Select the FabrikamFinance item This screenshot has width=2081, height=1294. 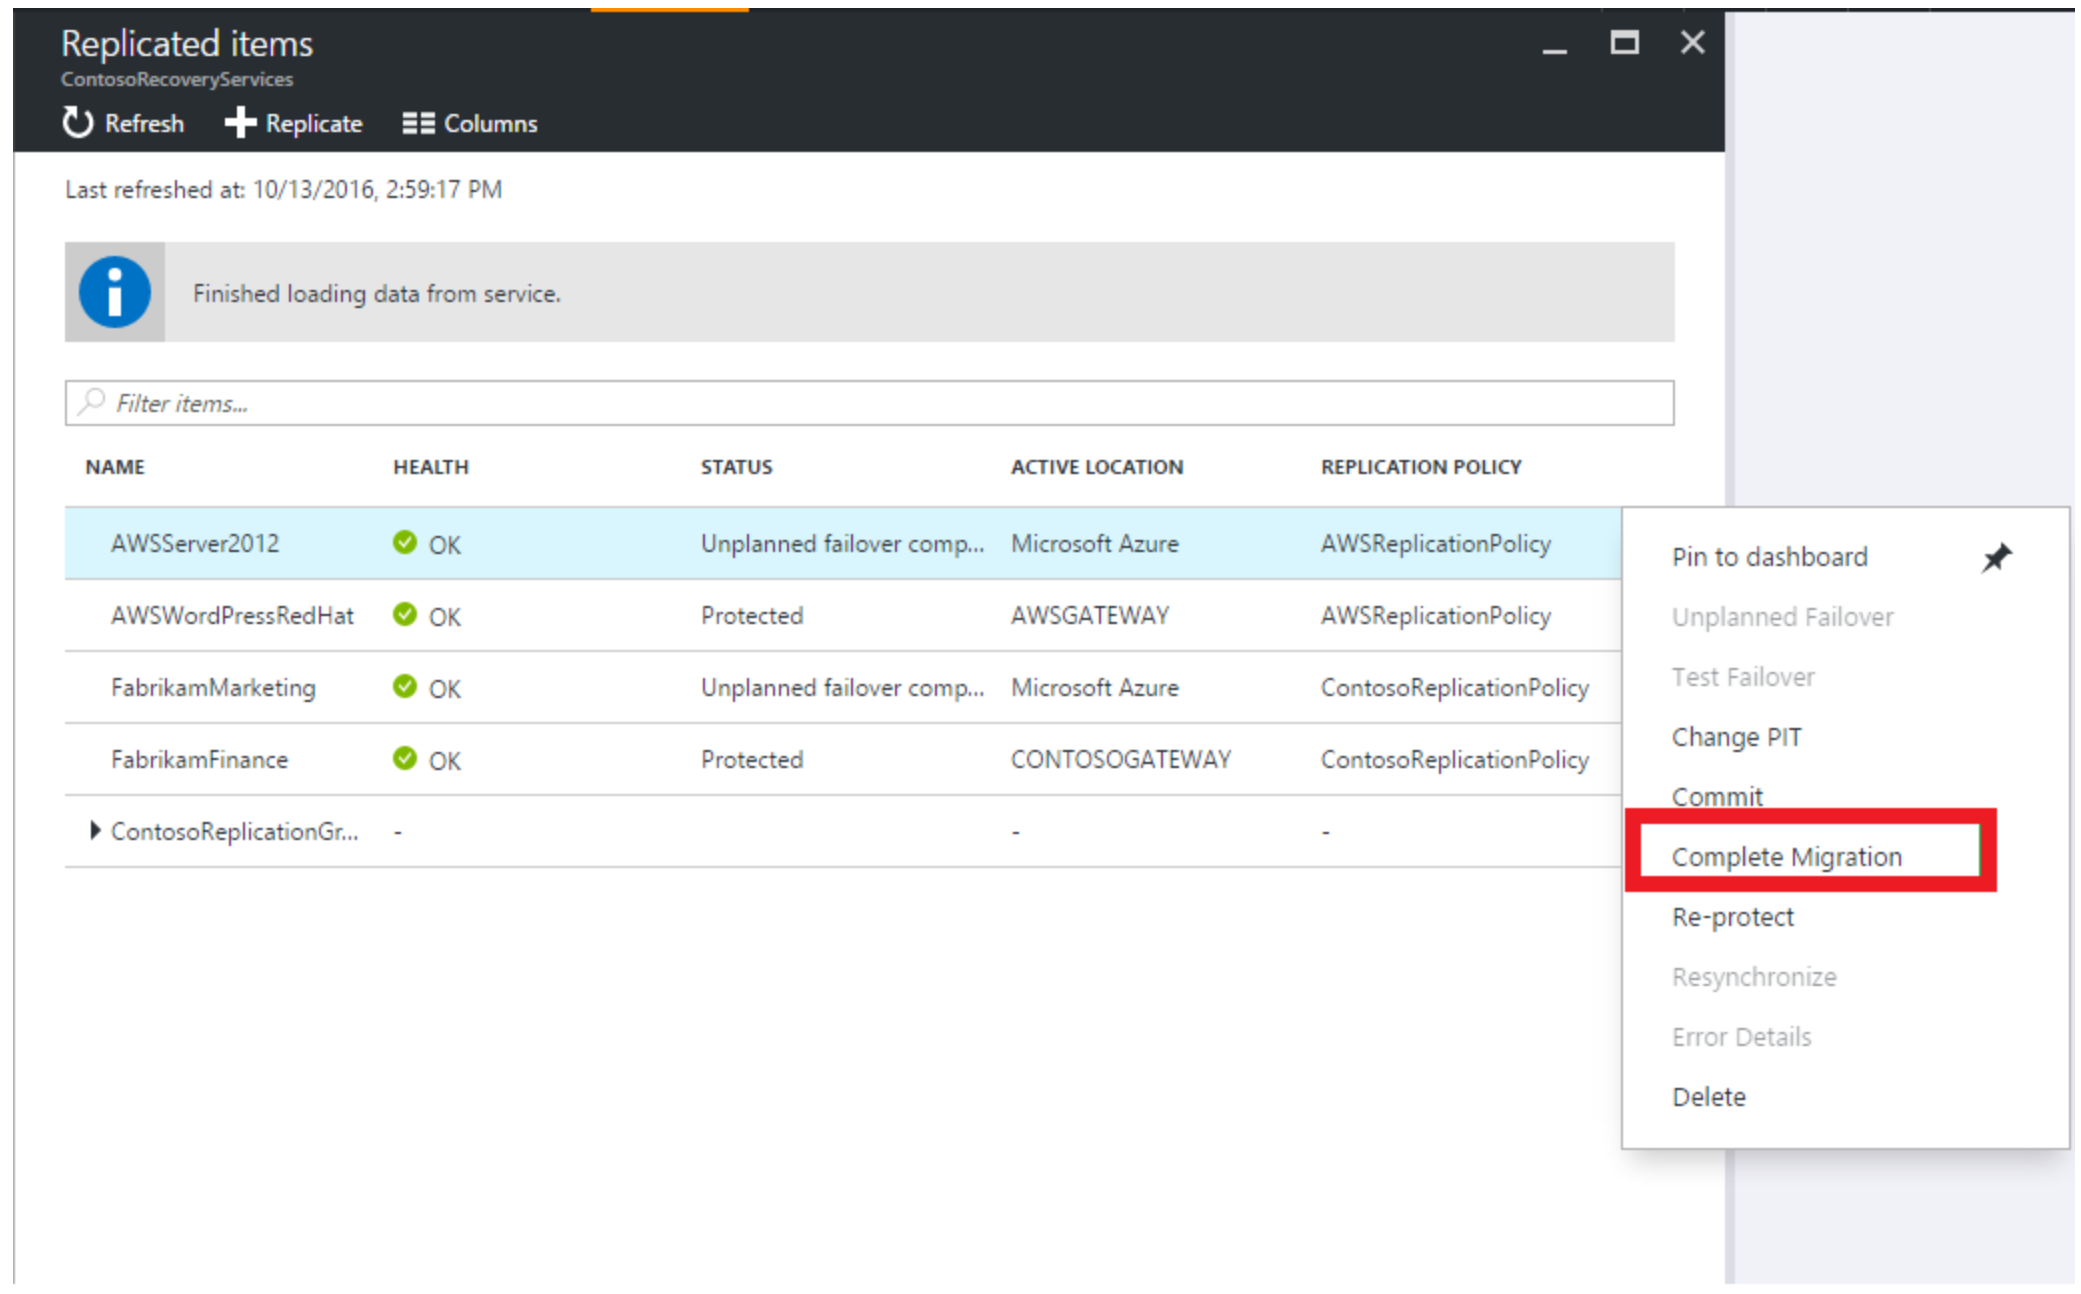point(199,759)
